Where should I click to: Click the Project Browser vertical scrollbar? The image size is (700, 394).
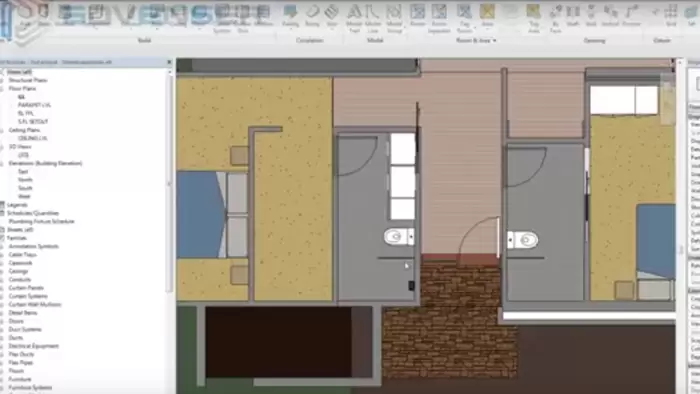169,183
